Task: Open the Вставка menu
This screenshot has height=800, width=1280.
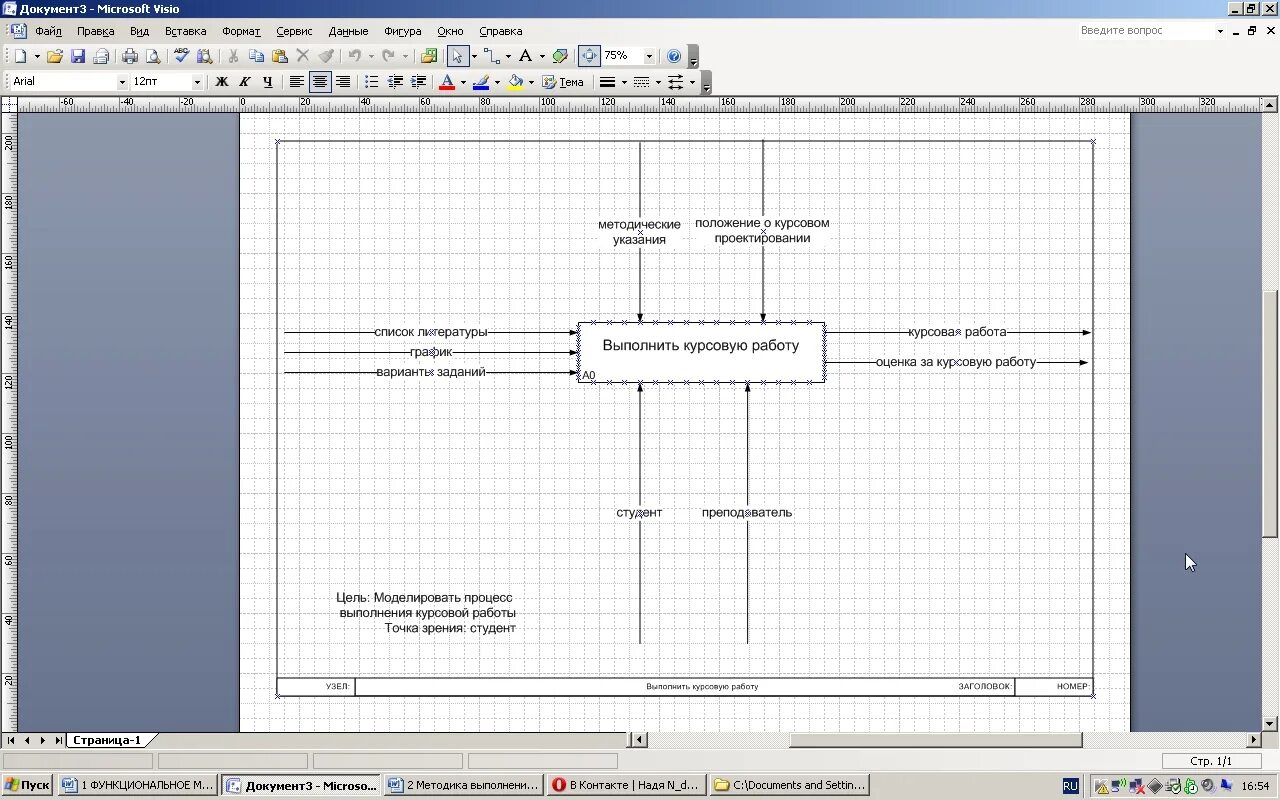Action: click(185, 31)
